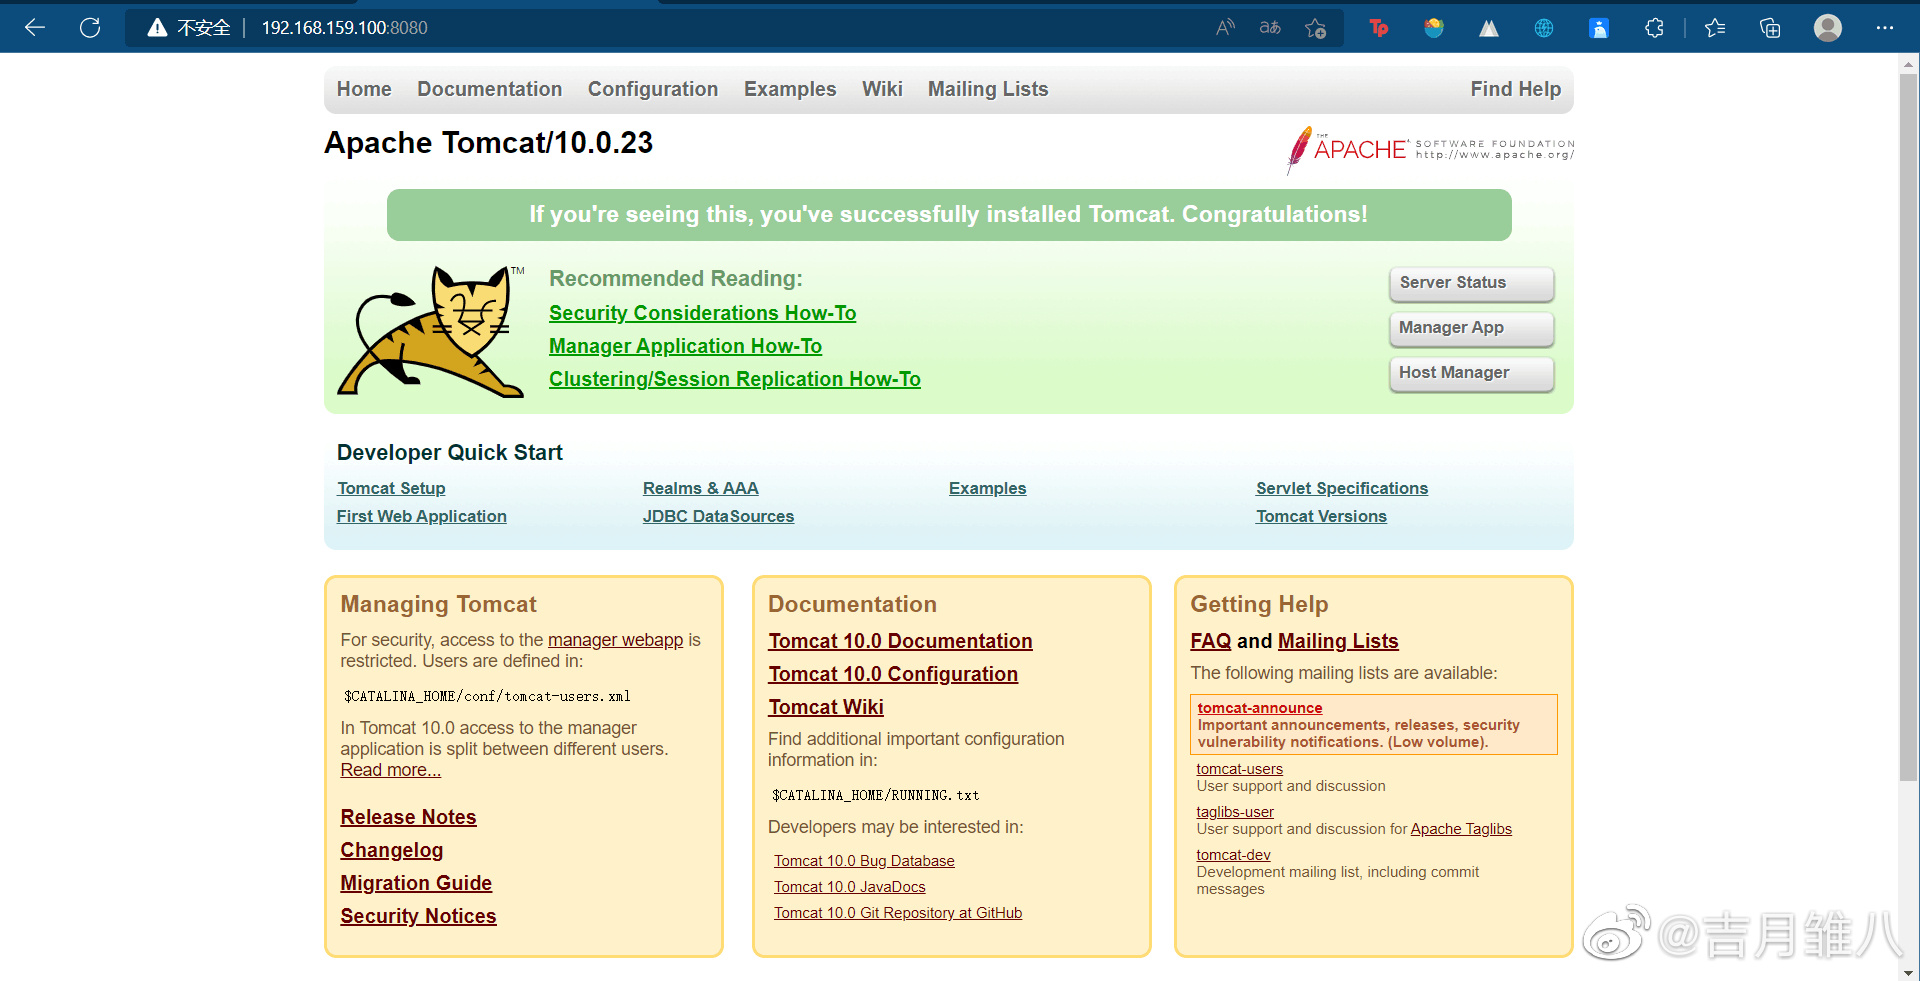The height and width of the screenshot is (981, 1920).
Task: Open the blue square person extension icon
Action: coord(1599,28)
